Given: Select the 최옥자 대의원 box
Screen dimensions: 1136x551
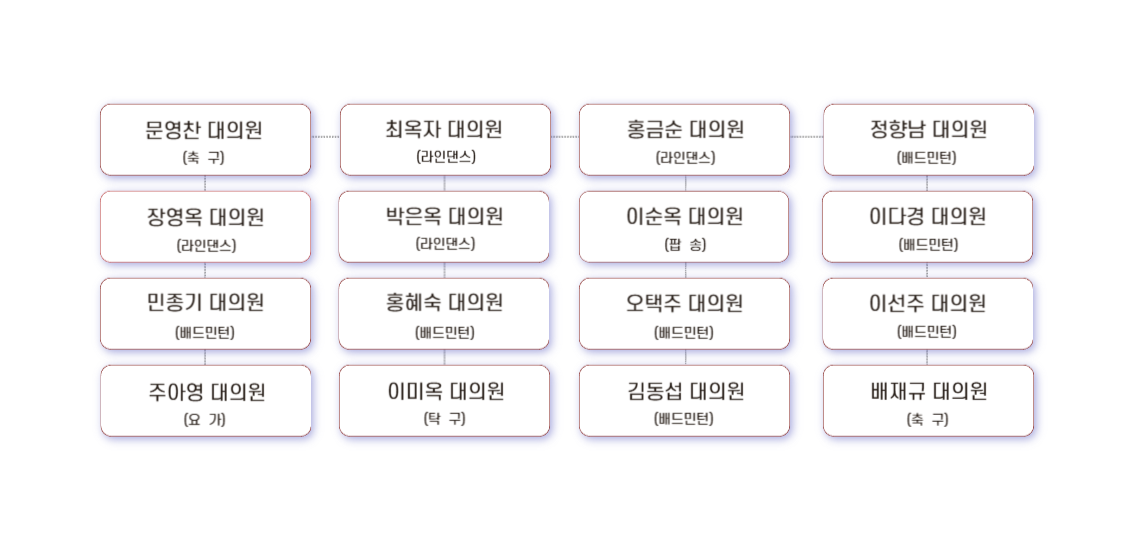Looking at the screenshot, I should (445, 140).
